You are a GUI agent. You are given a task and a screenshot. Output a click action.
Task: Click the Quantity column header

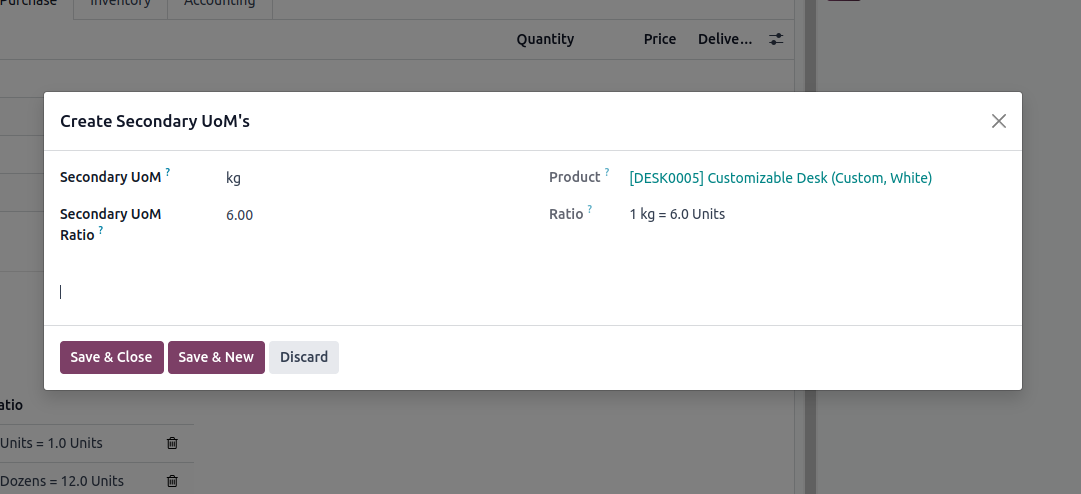pos(545,39)
